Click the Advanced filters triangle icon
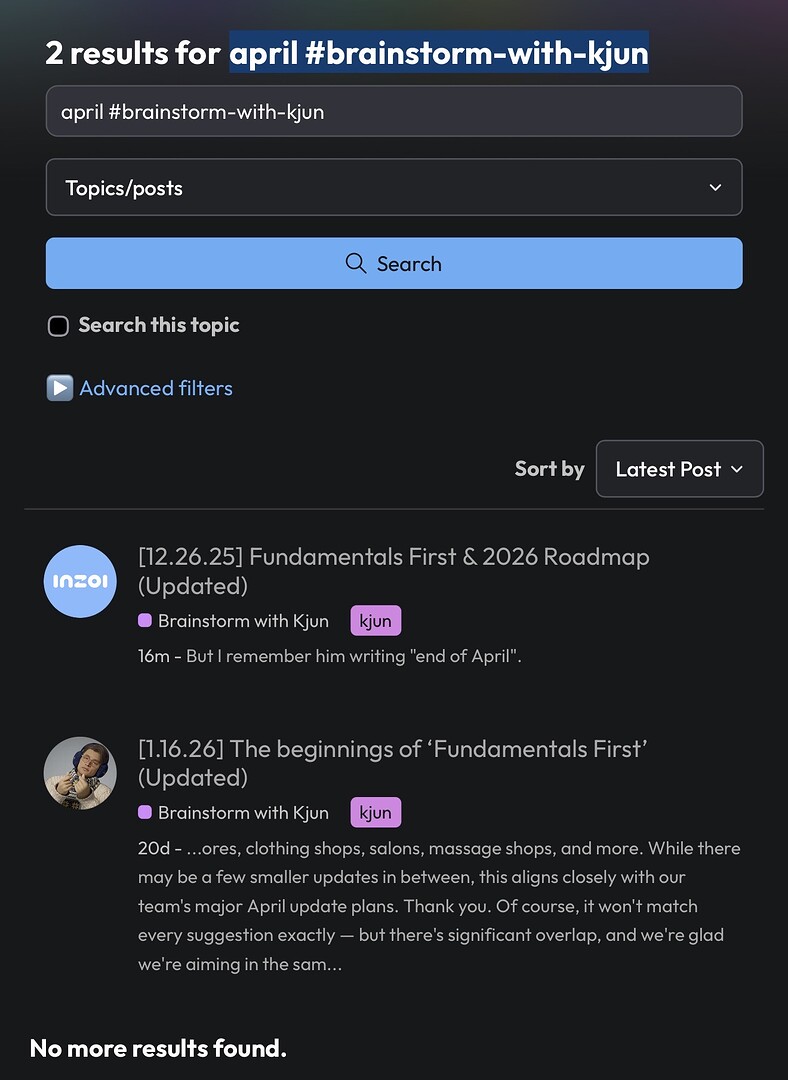Image resolution: width=788 pixels, height=1080 pixels. coord(60,388)
